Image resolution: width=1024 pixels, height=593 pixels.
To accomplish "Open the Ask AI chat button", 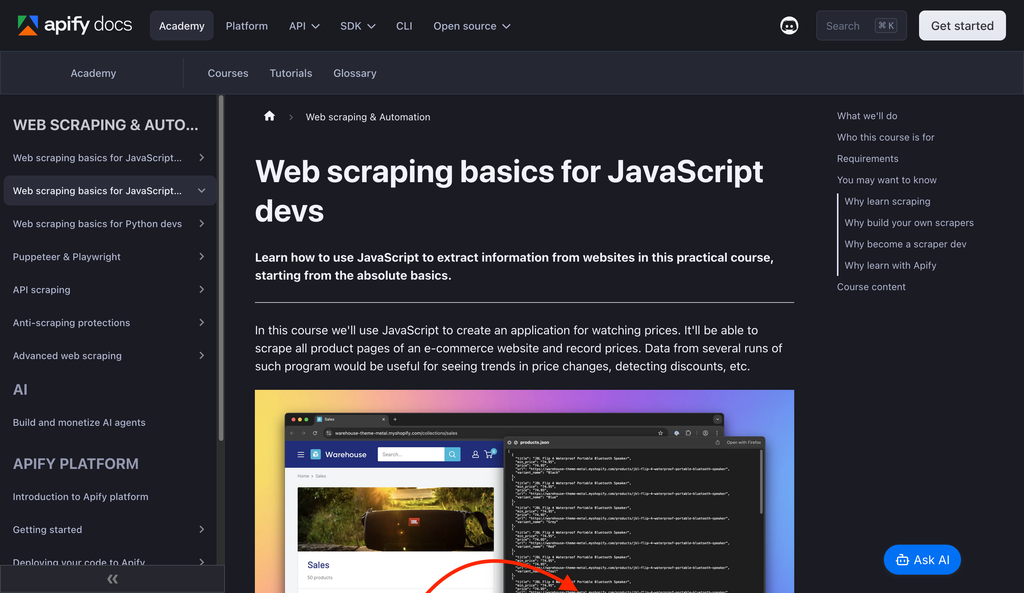I will 922,560.
